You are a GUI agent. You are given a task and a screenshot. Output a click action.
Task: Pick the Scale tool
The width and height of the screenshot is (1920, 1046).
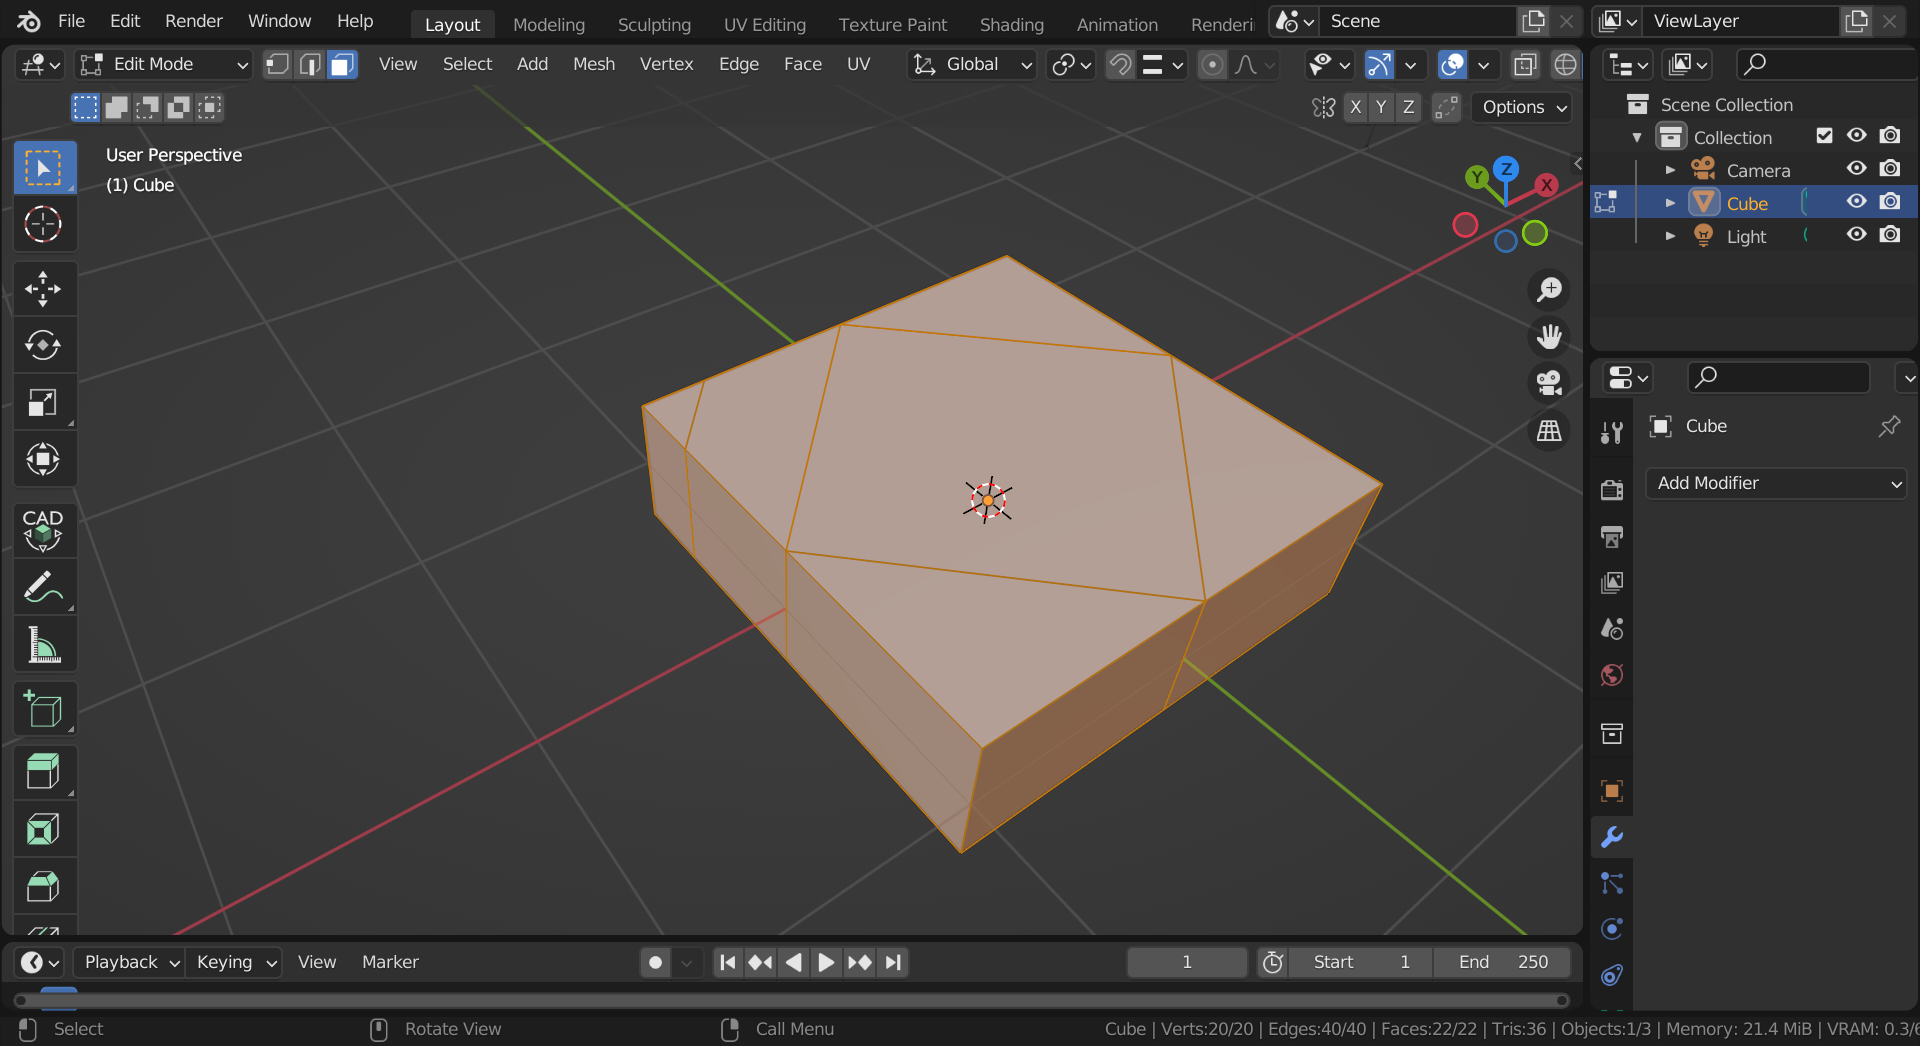click(43, 403)
